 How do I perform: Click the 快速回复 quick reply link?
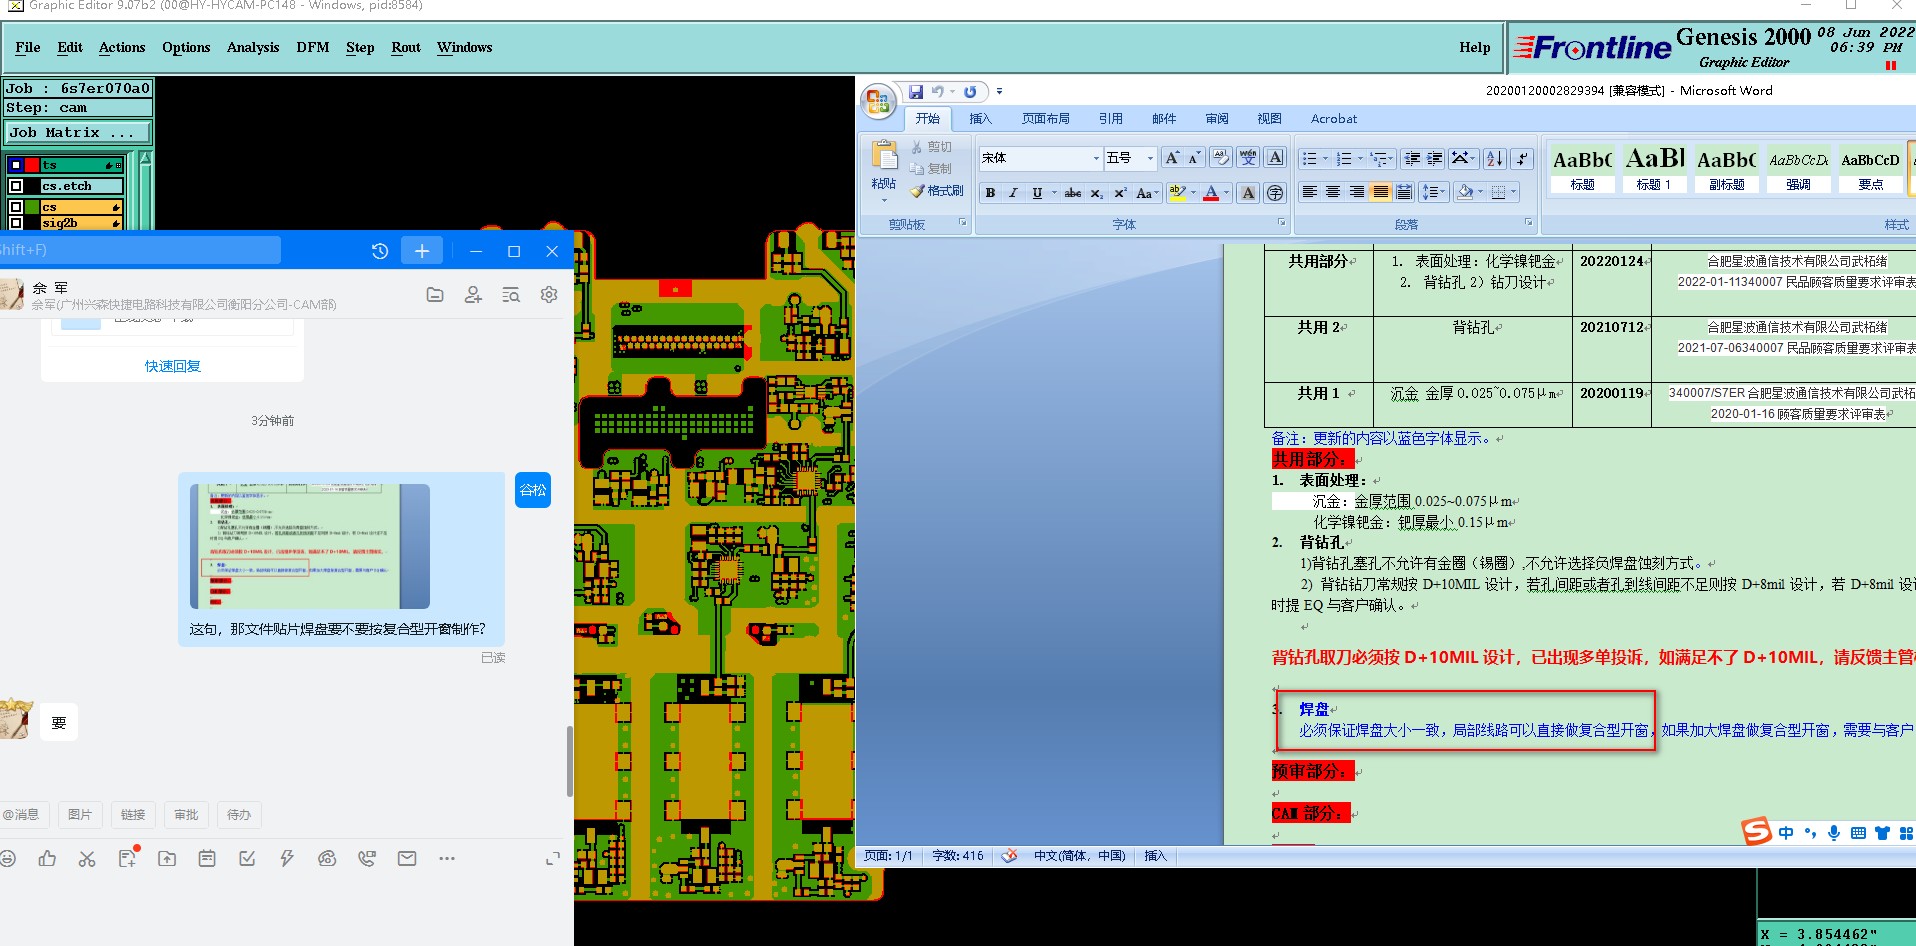coord(173,366)
